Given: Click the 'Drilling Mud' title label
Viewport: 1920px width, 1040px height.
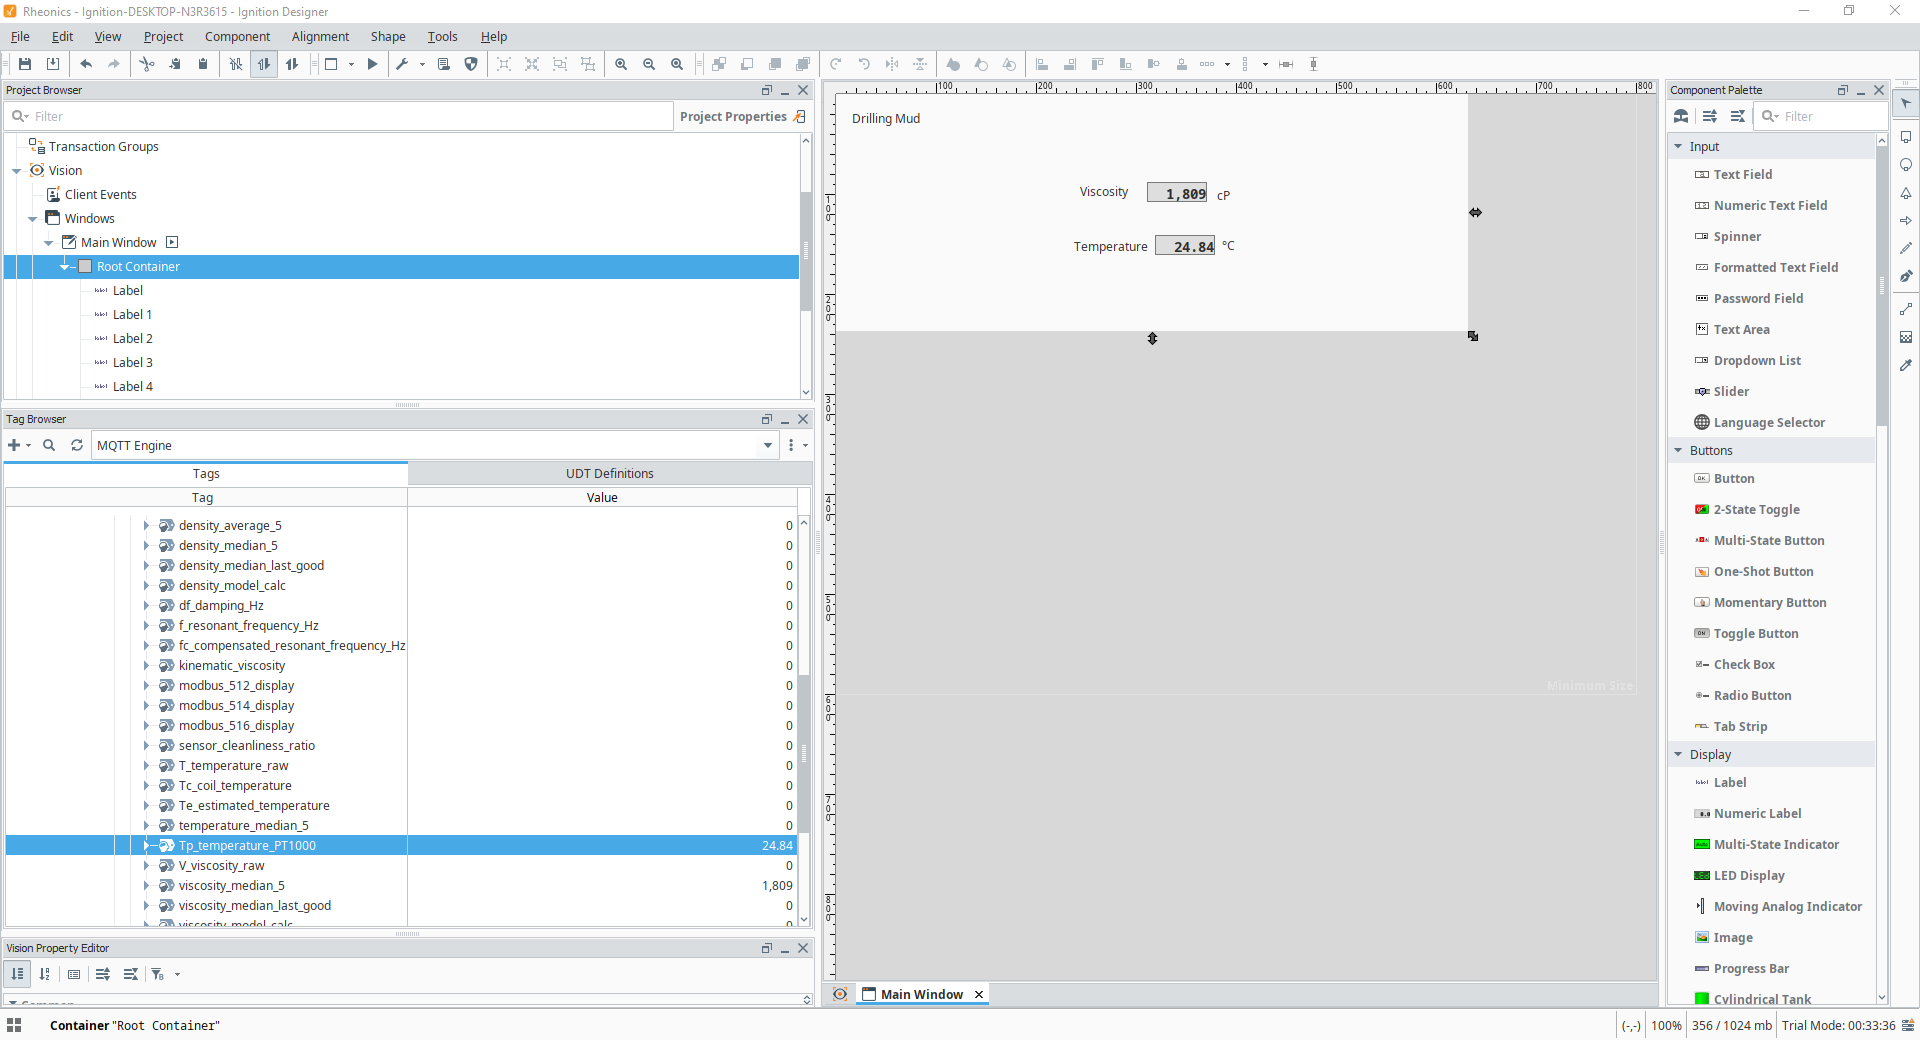Looking at the screenshot, I should 886,118.
